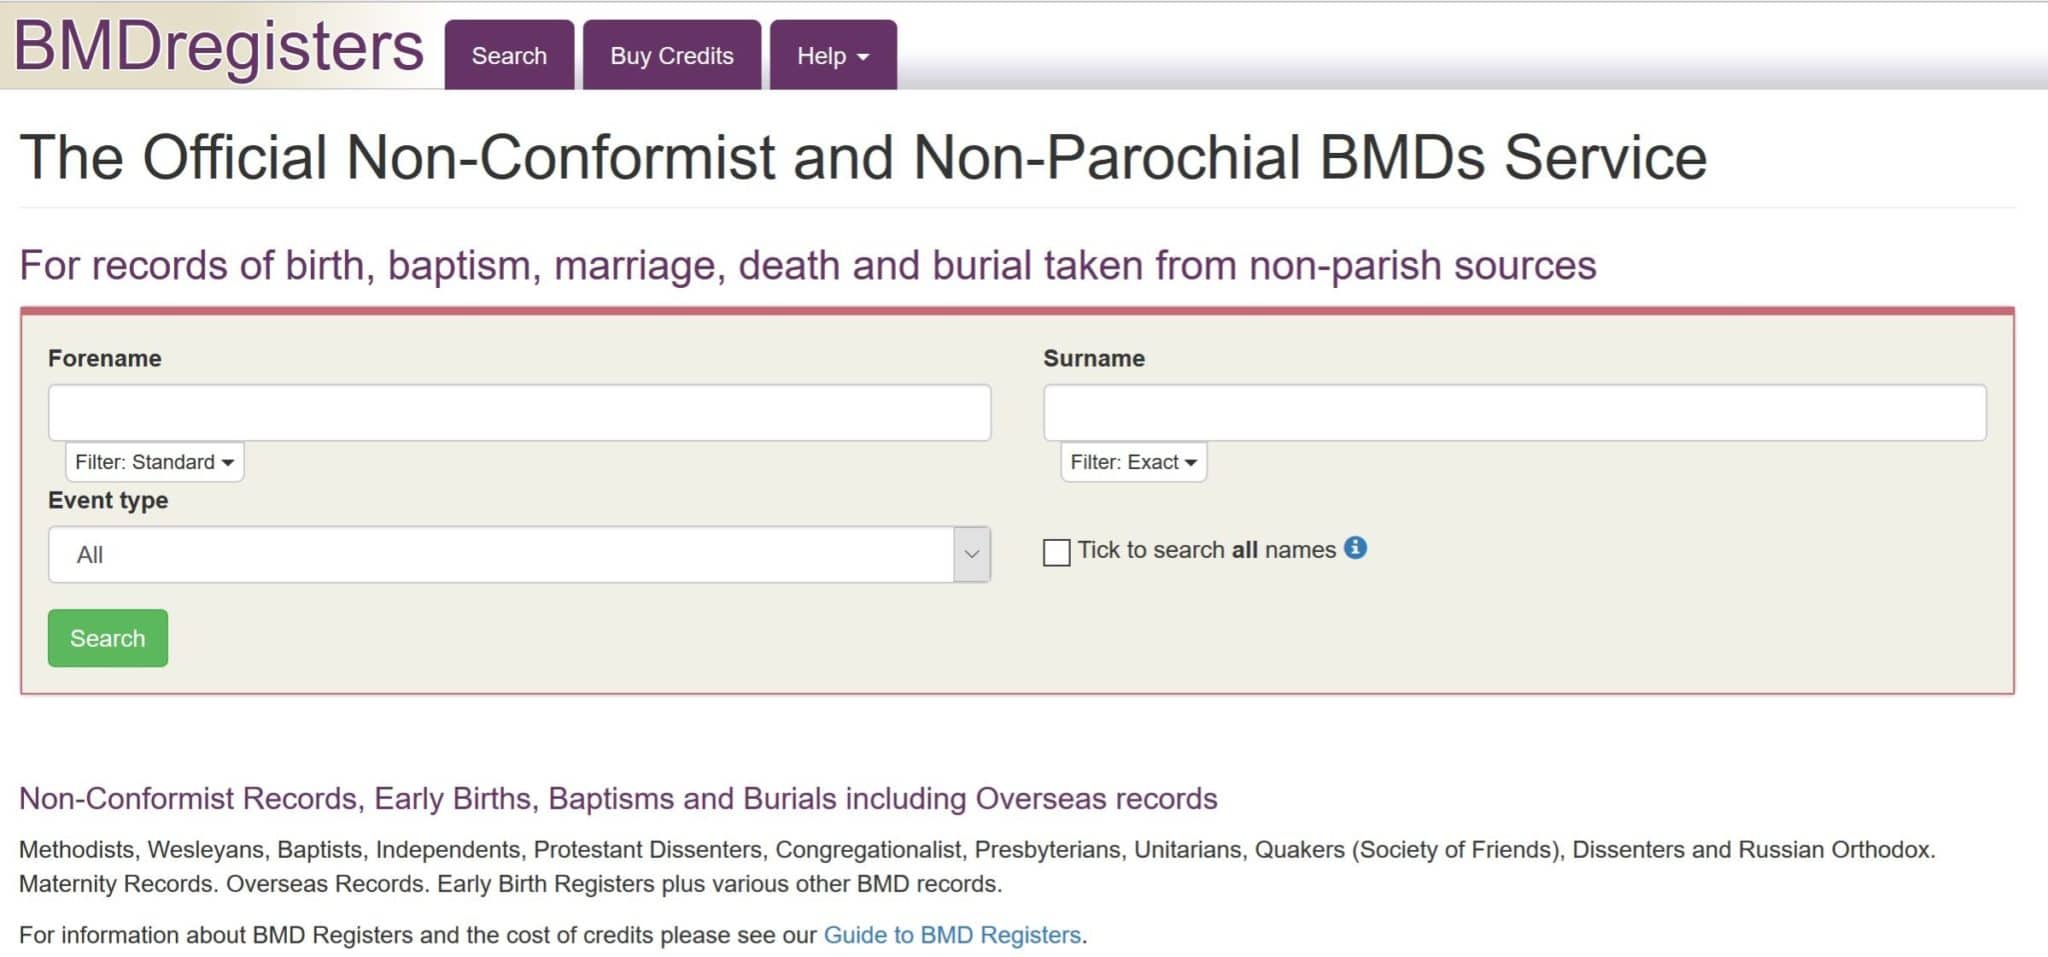The height and width of the screenshot is (957, 2048).
Task: Open the Filter: Exact dropdown
Action: (x=1134, y=462)
